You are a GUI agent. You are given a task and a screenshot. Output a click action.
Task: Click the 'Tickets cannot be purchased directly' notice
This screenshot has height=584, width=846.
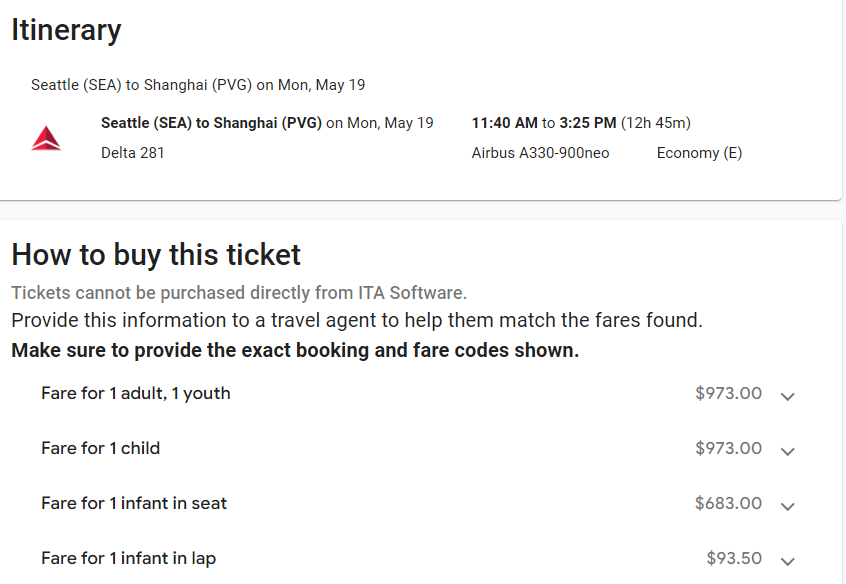pos(239,293)
